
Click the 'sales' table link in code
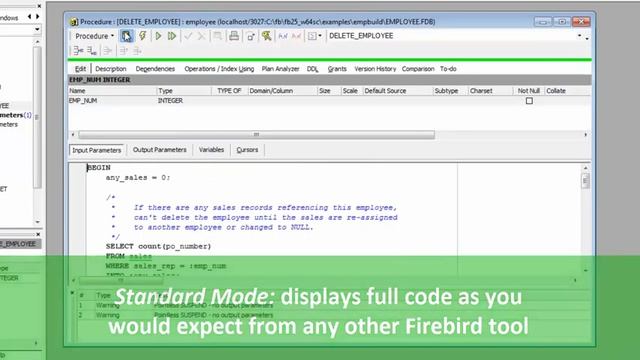click(140, 256)
